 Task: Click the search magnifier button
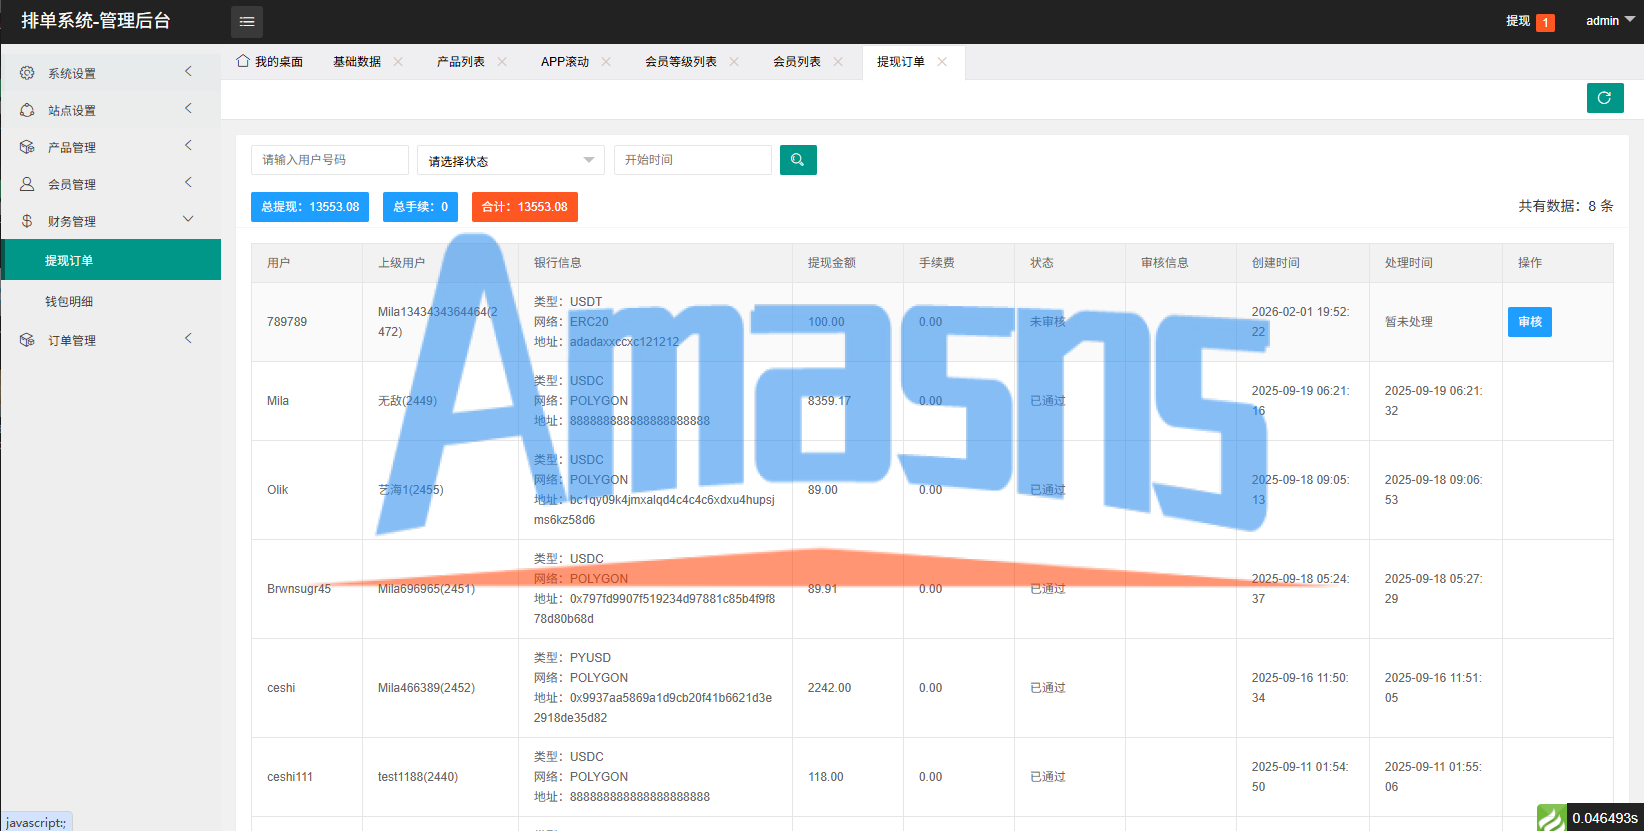[798, 160]
